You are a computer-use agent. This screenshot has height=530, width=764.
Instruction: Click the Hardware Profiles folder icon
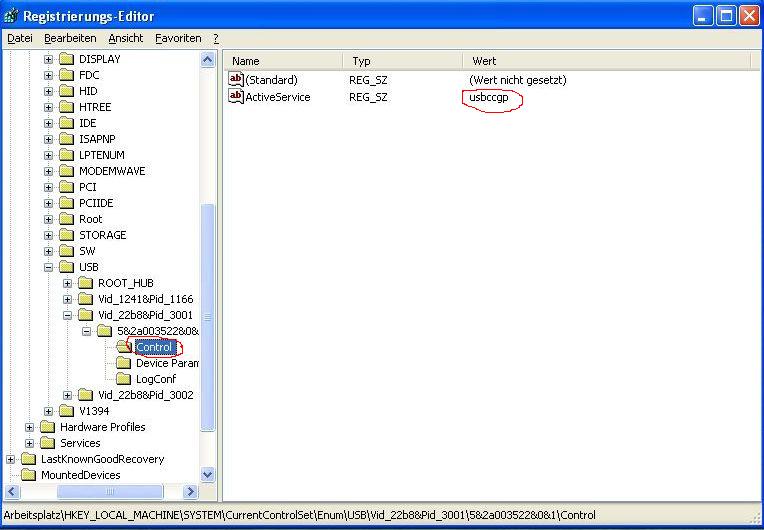(x=47, y=427)
